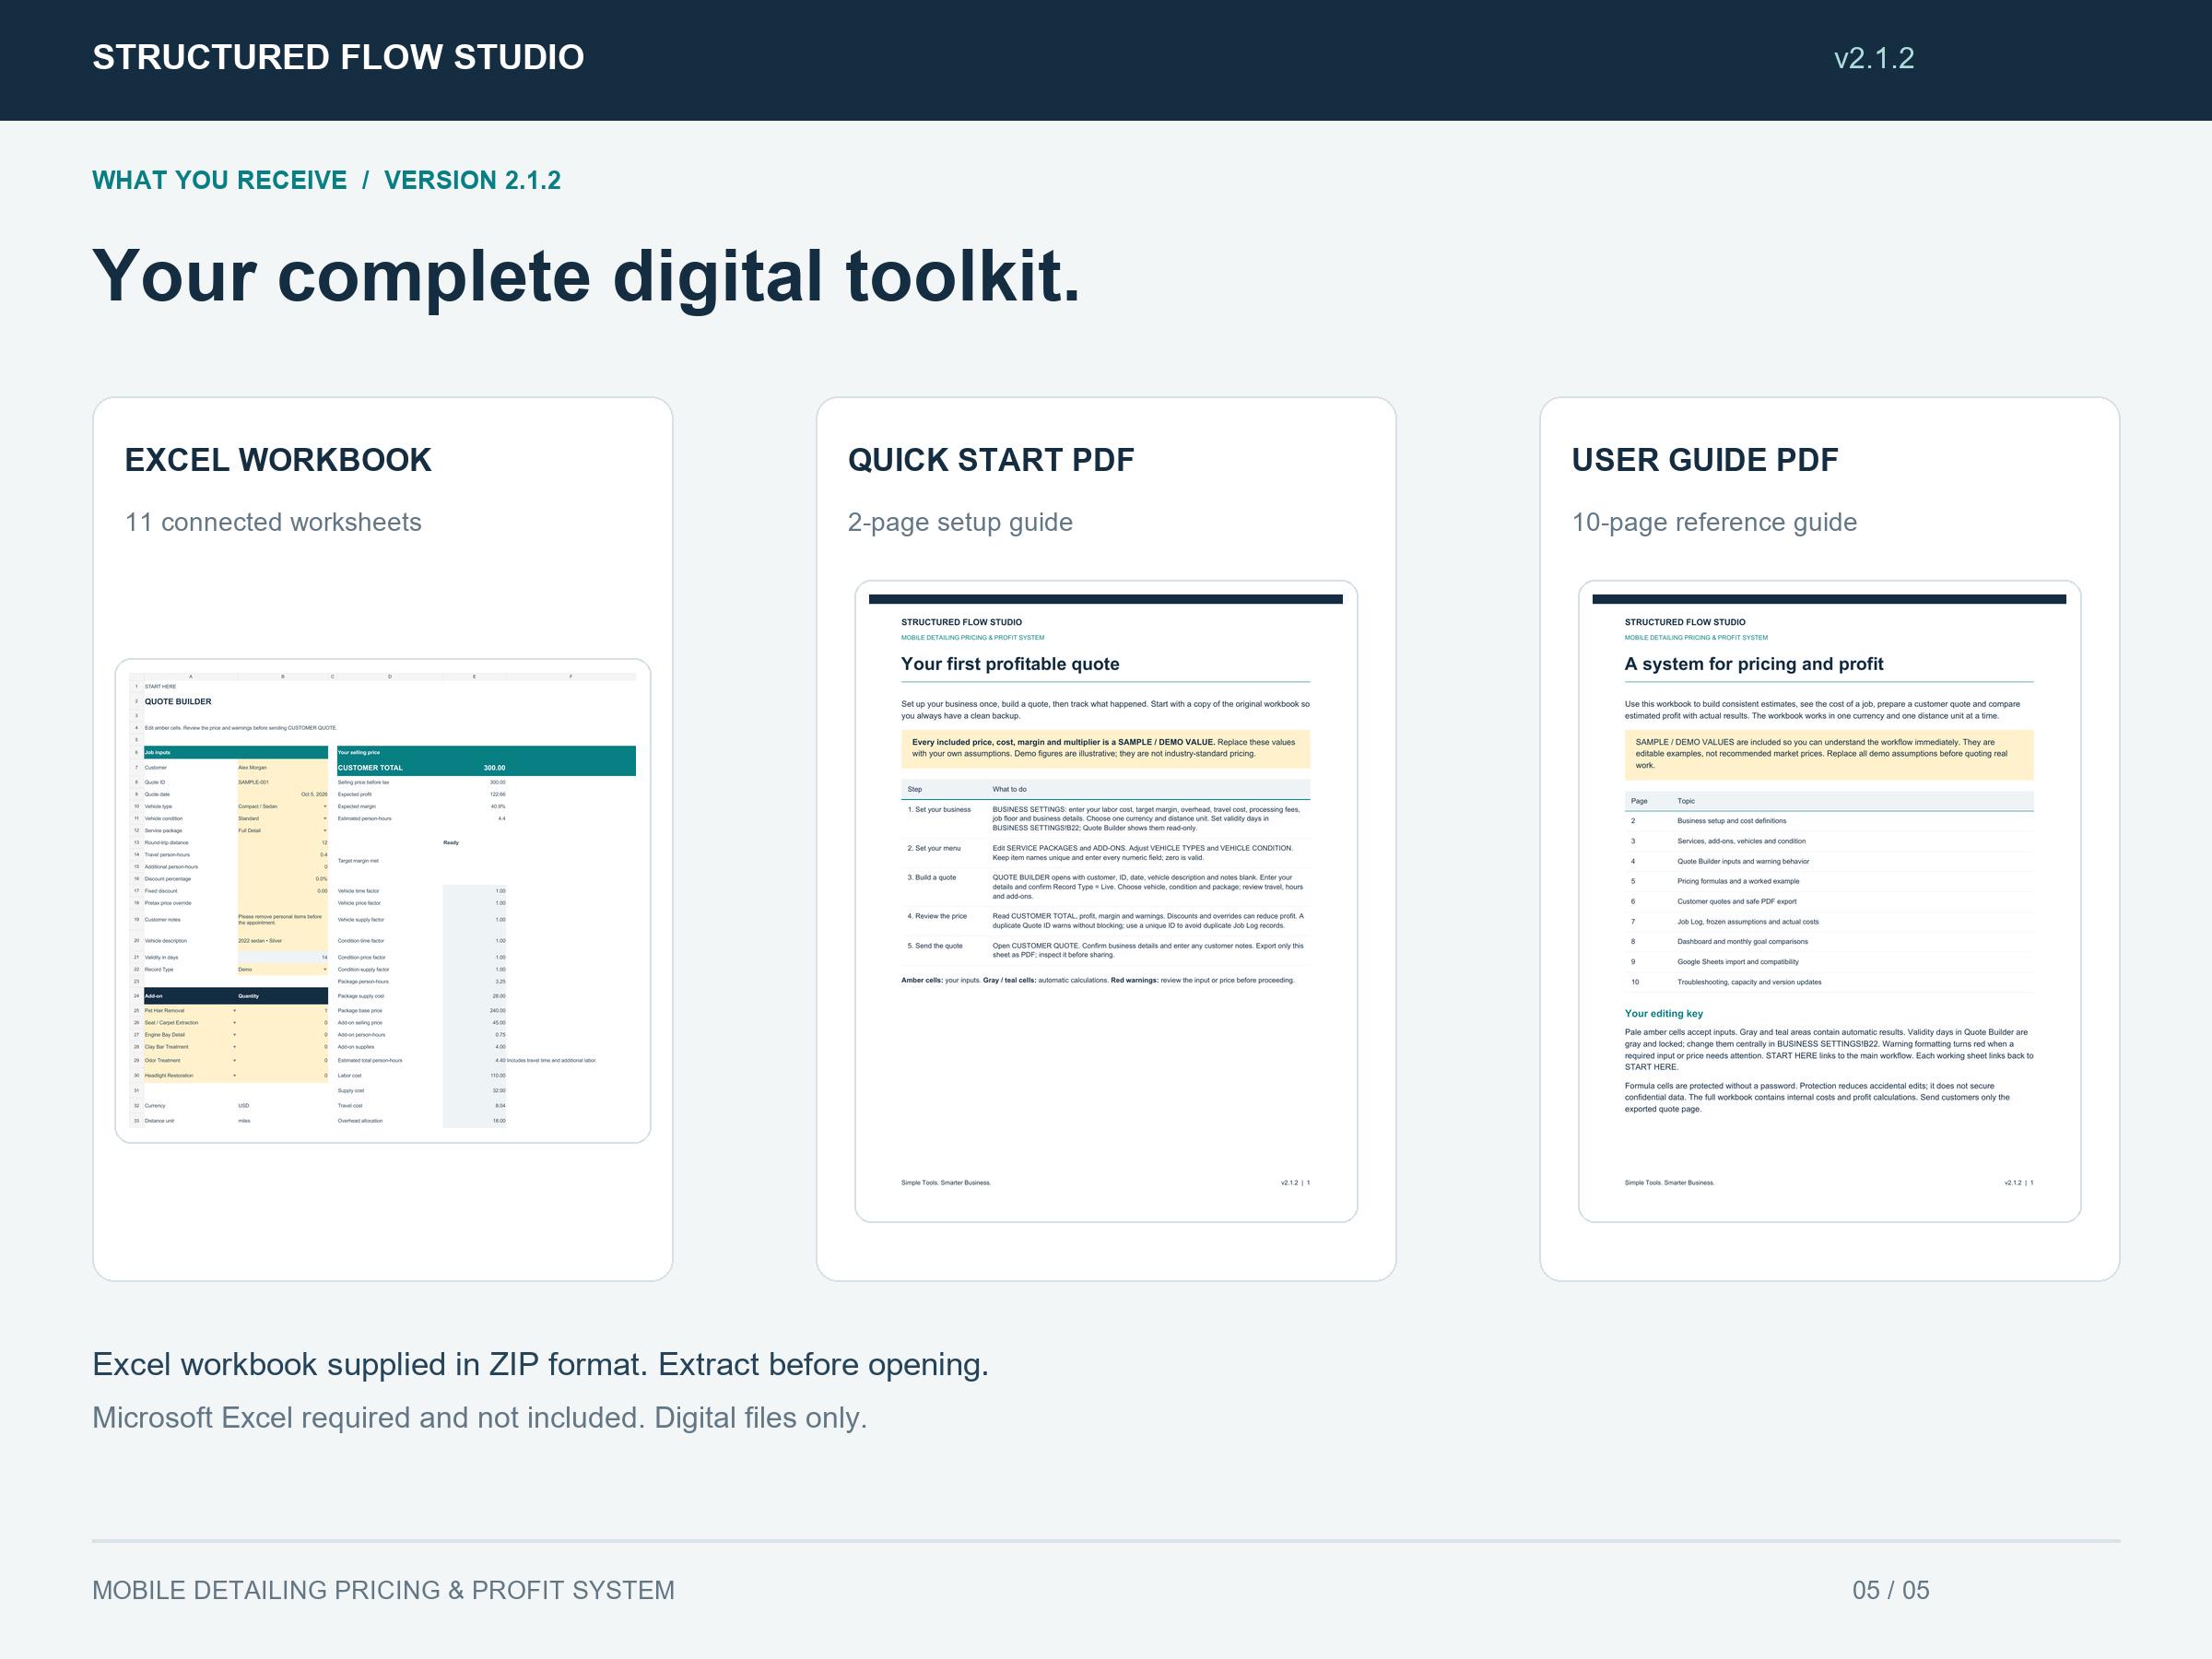Image resolution: width=2212 pixels, height=1659 pixels.
Task: Select "10-page reference guide" subtitle
Action: (x=1714, y=522)
